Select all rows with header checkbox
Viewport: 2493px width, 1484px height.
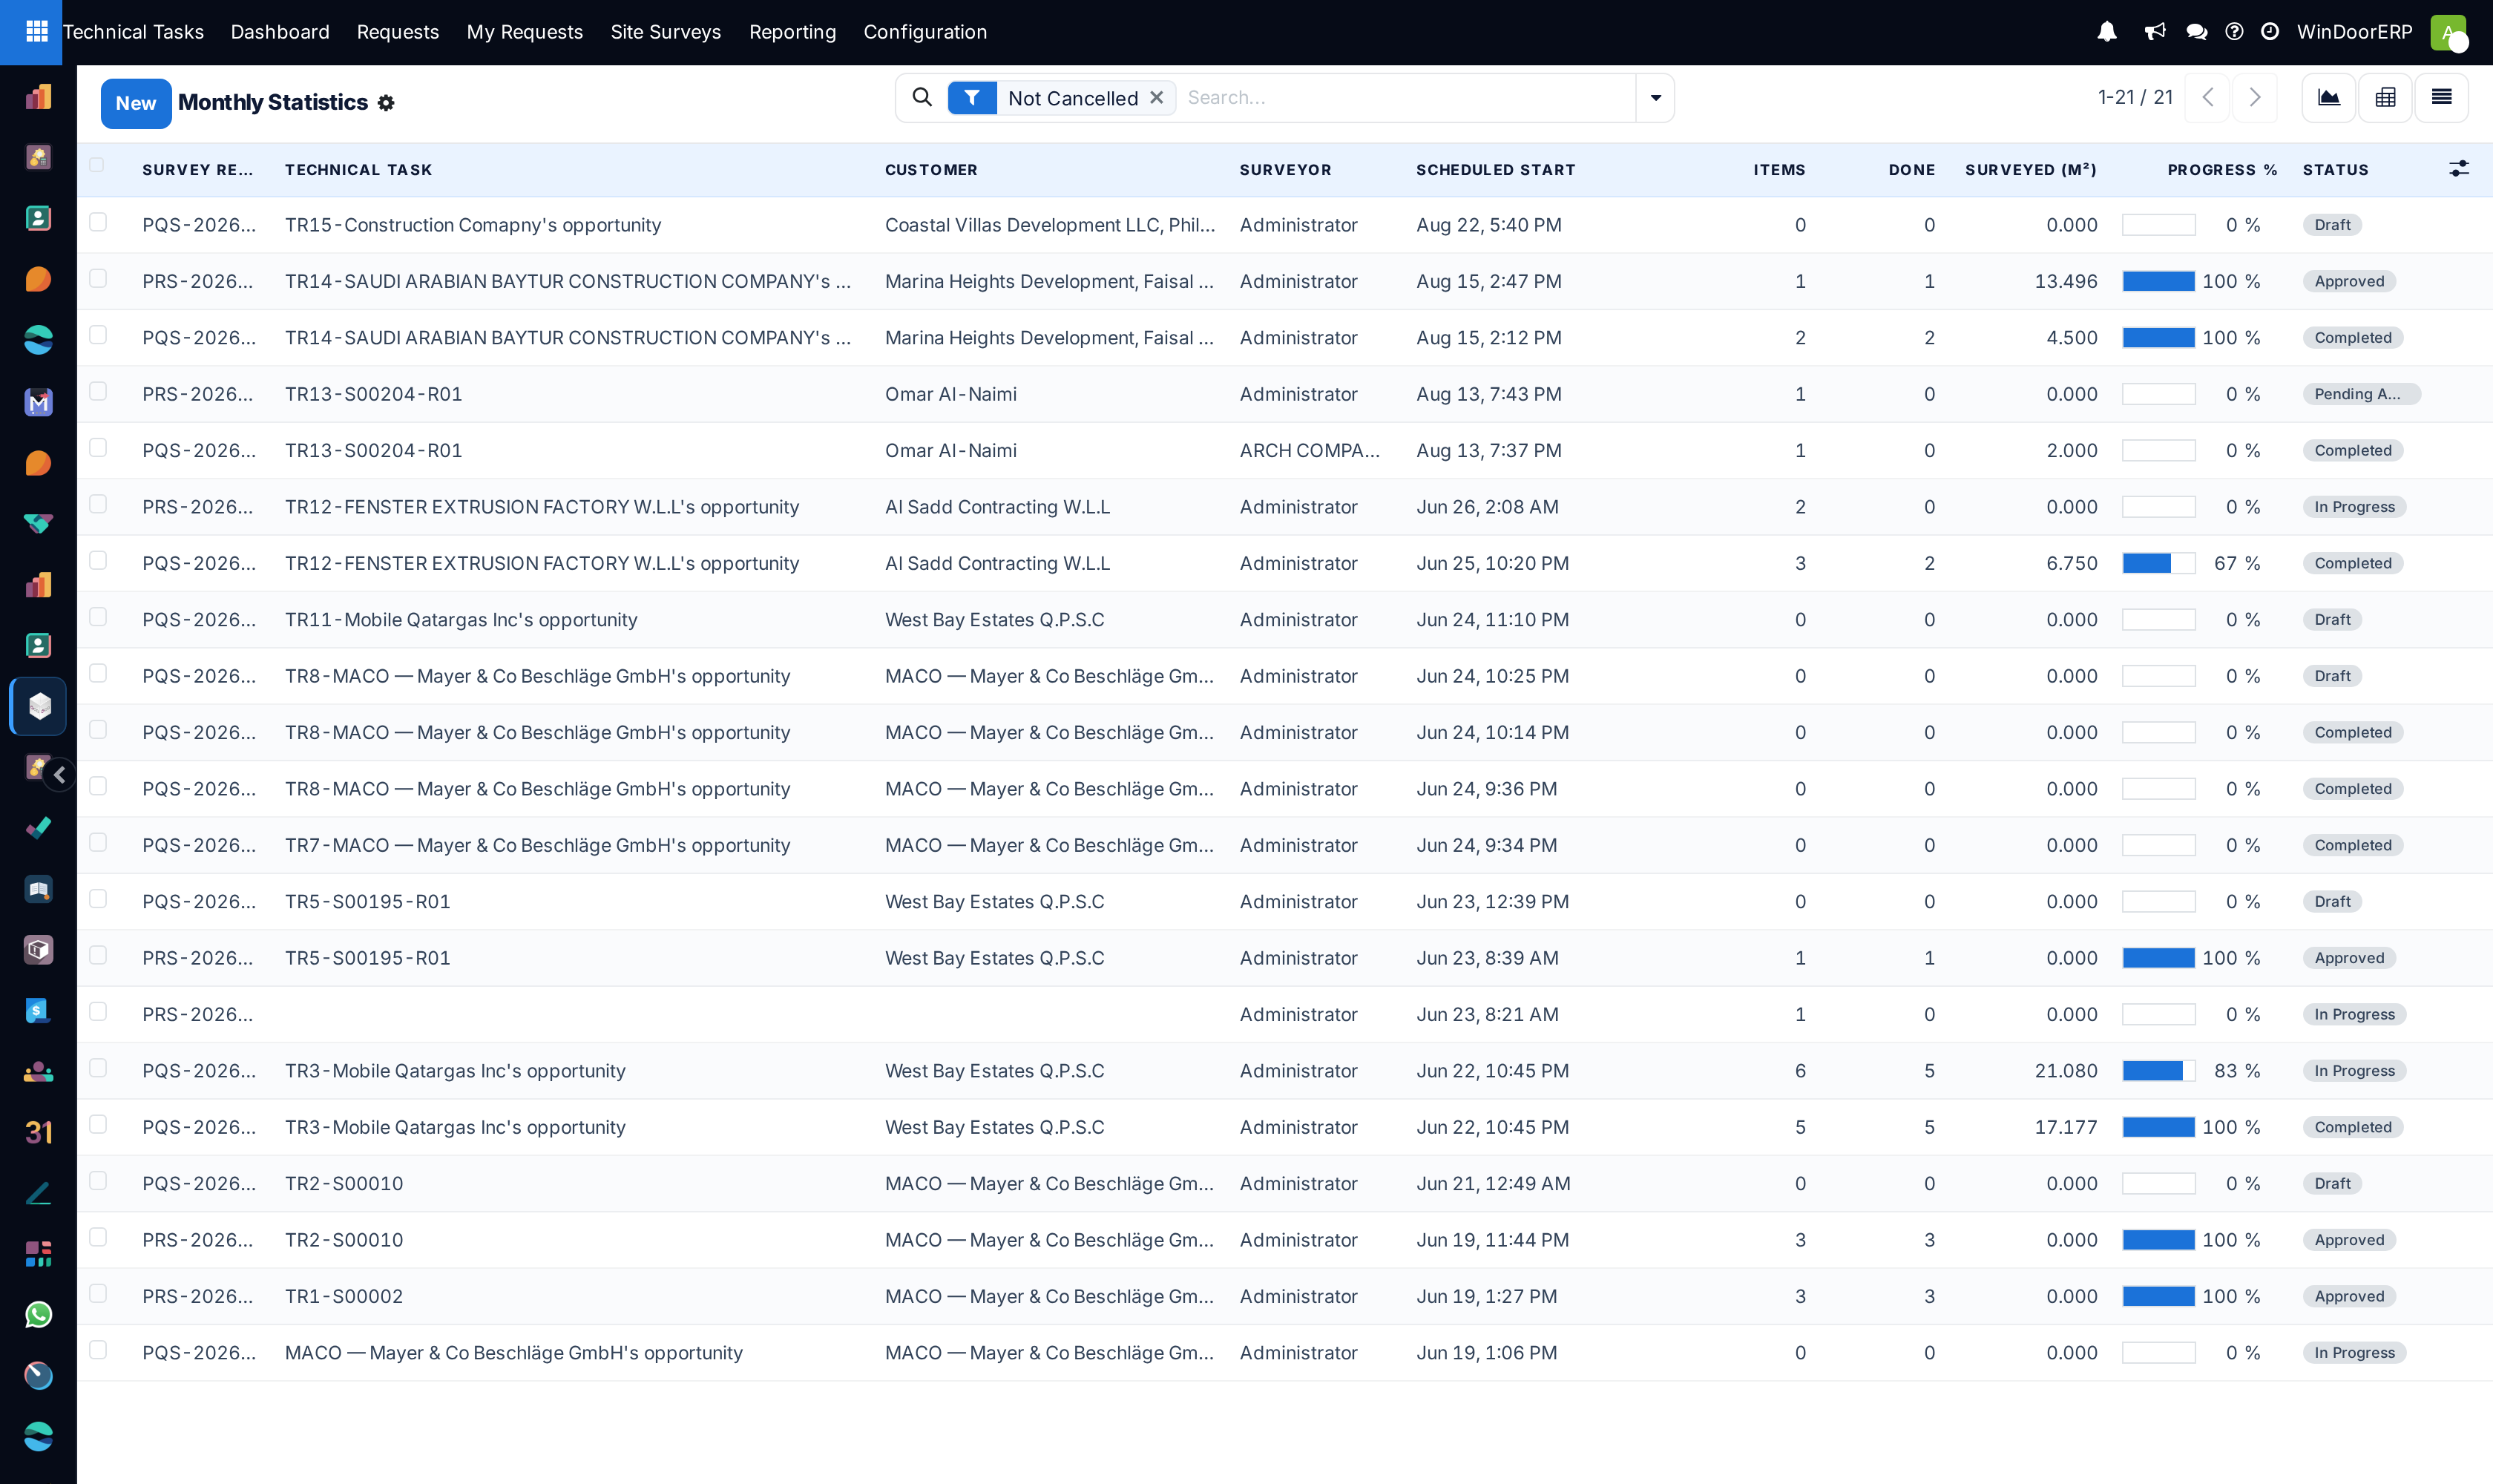pyautogui.click(x=97, y=165)
